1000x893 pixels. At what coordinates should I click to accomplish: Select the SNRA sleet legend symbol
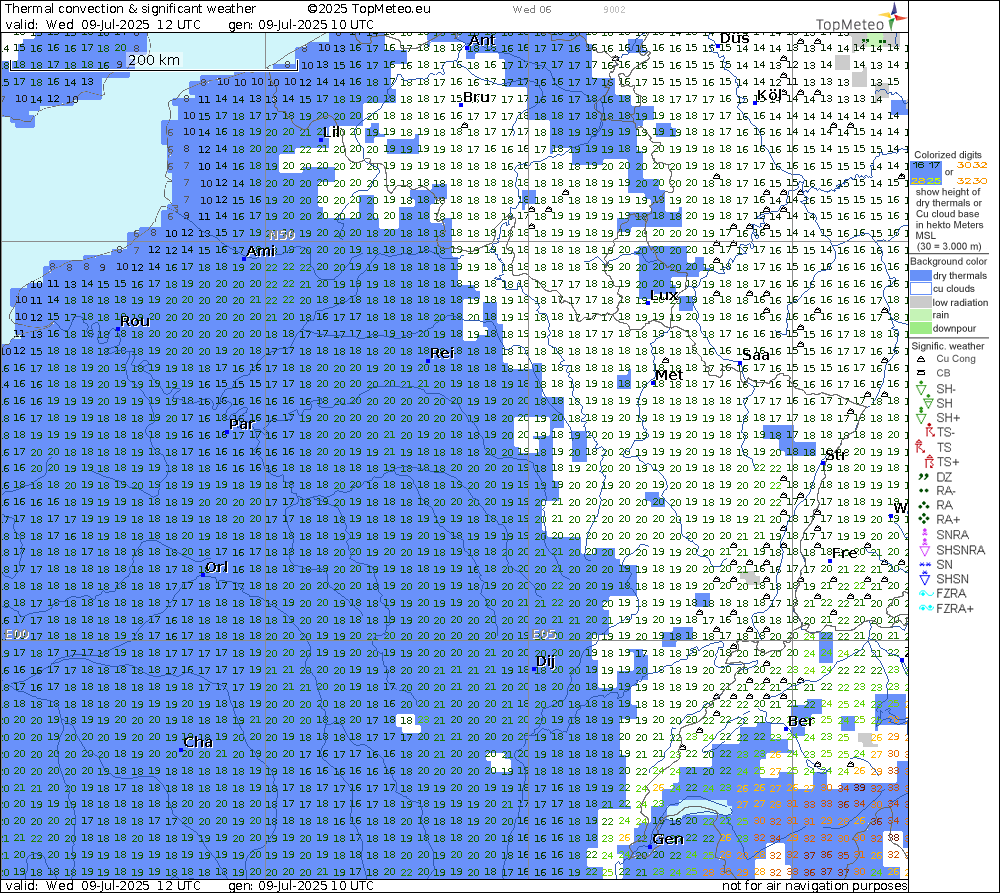tap(924, 534)
